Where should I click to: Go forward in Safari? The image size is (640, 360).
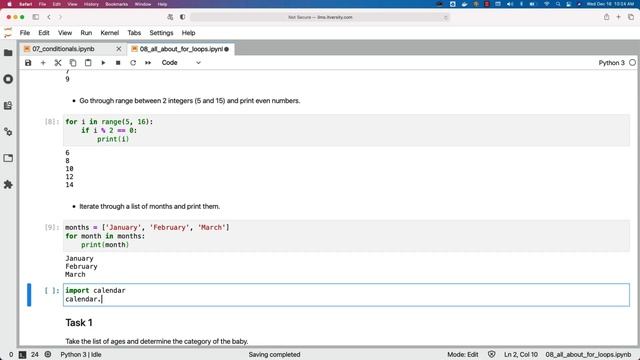[60, 17]
